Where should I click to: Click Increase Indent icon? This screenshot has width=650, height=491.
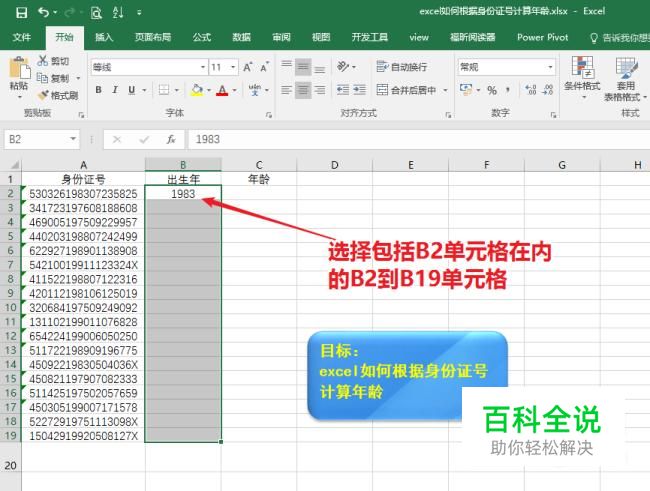pyautogui.click(x=359, y=90)
